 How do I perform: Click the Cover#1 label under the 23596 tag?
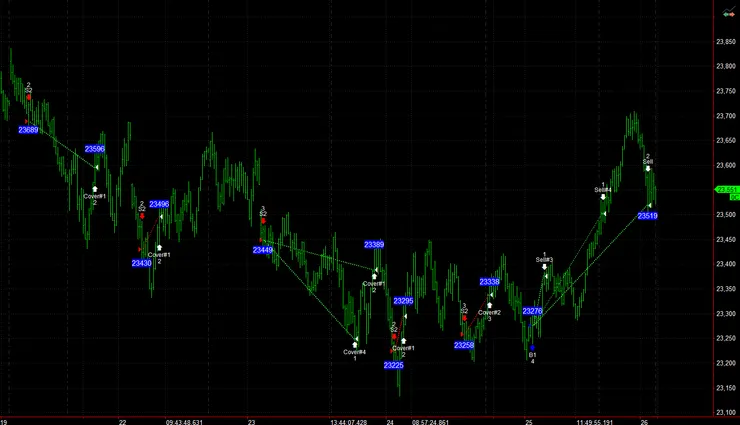95,196
